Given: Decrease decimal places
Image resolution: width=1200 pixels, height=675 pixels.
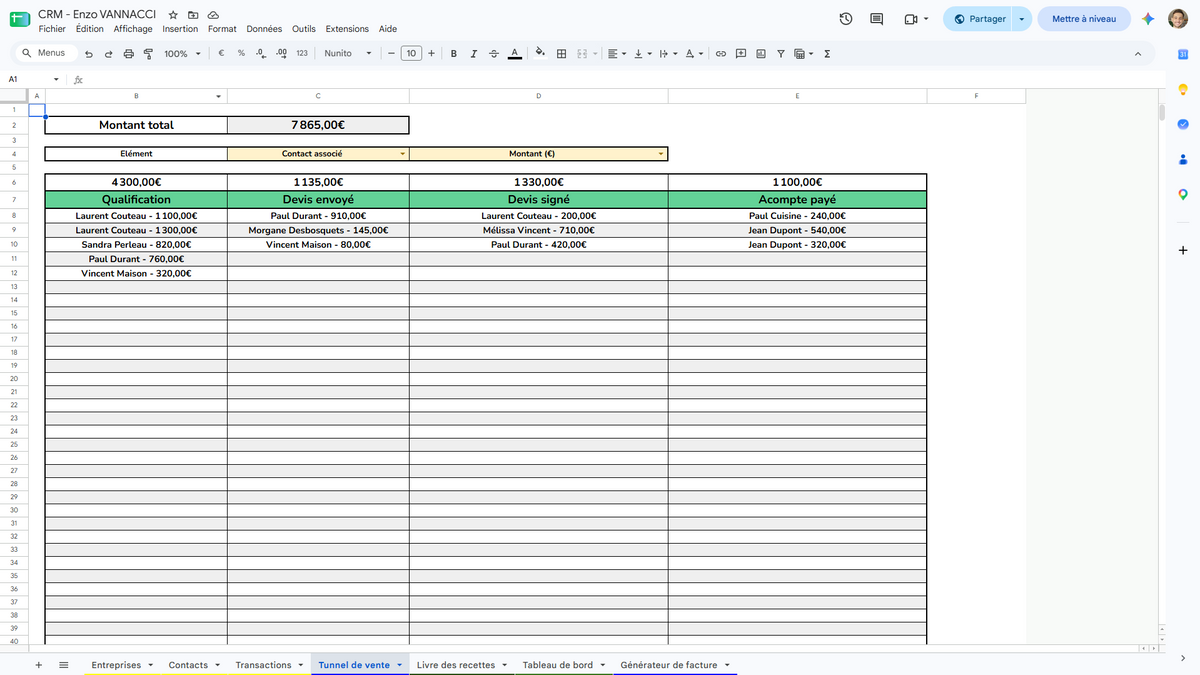Looking at the screenshot, I should click(261, 53).
